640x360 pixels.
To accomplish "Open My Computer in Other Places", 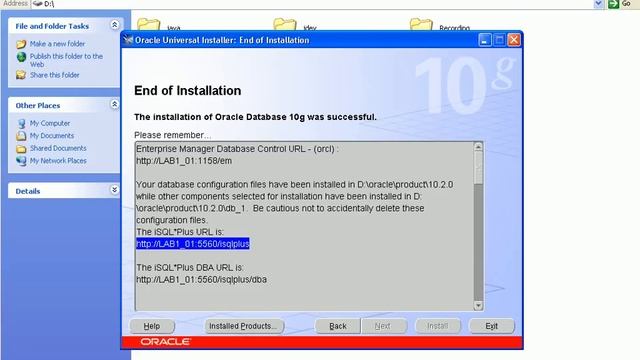I will pyautogui.click(x=49, y=123).
